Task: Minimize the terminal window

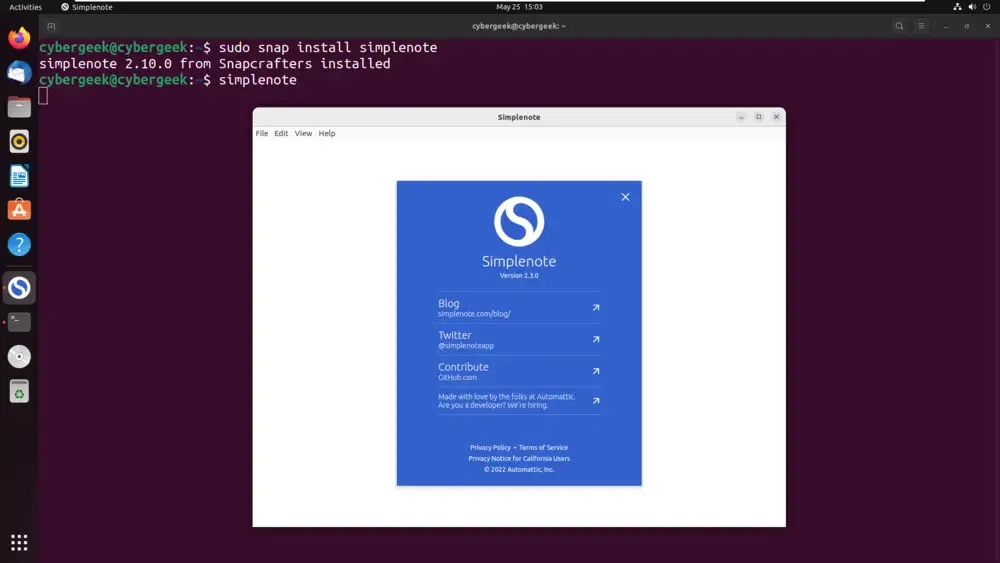Action: (946, 26)
